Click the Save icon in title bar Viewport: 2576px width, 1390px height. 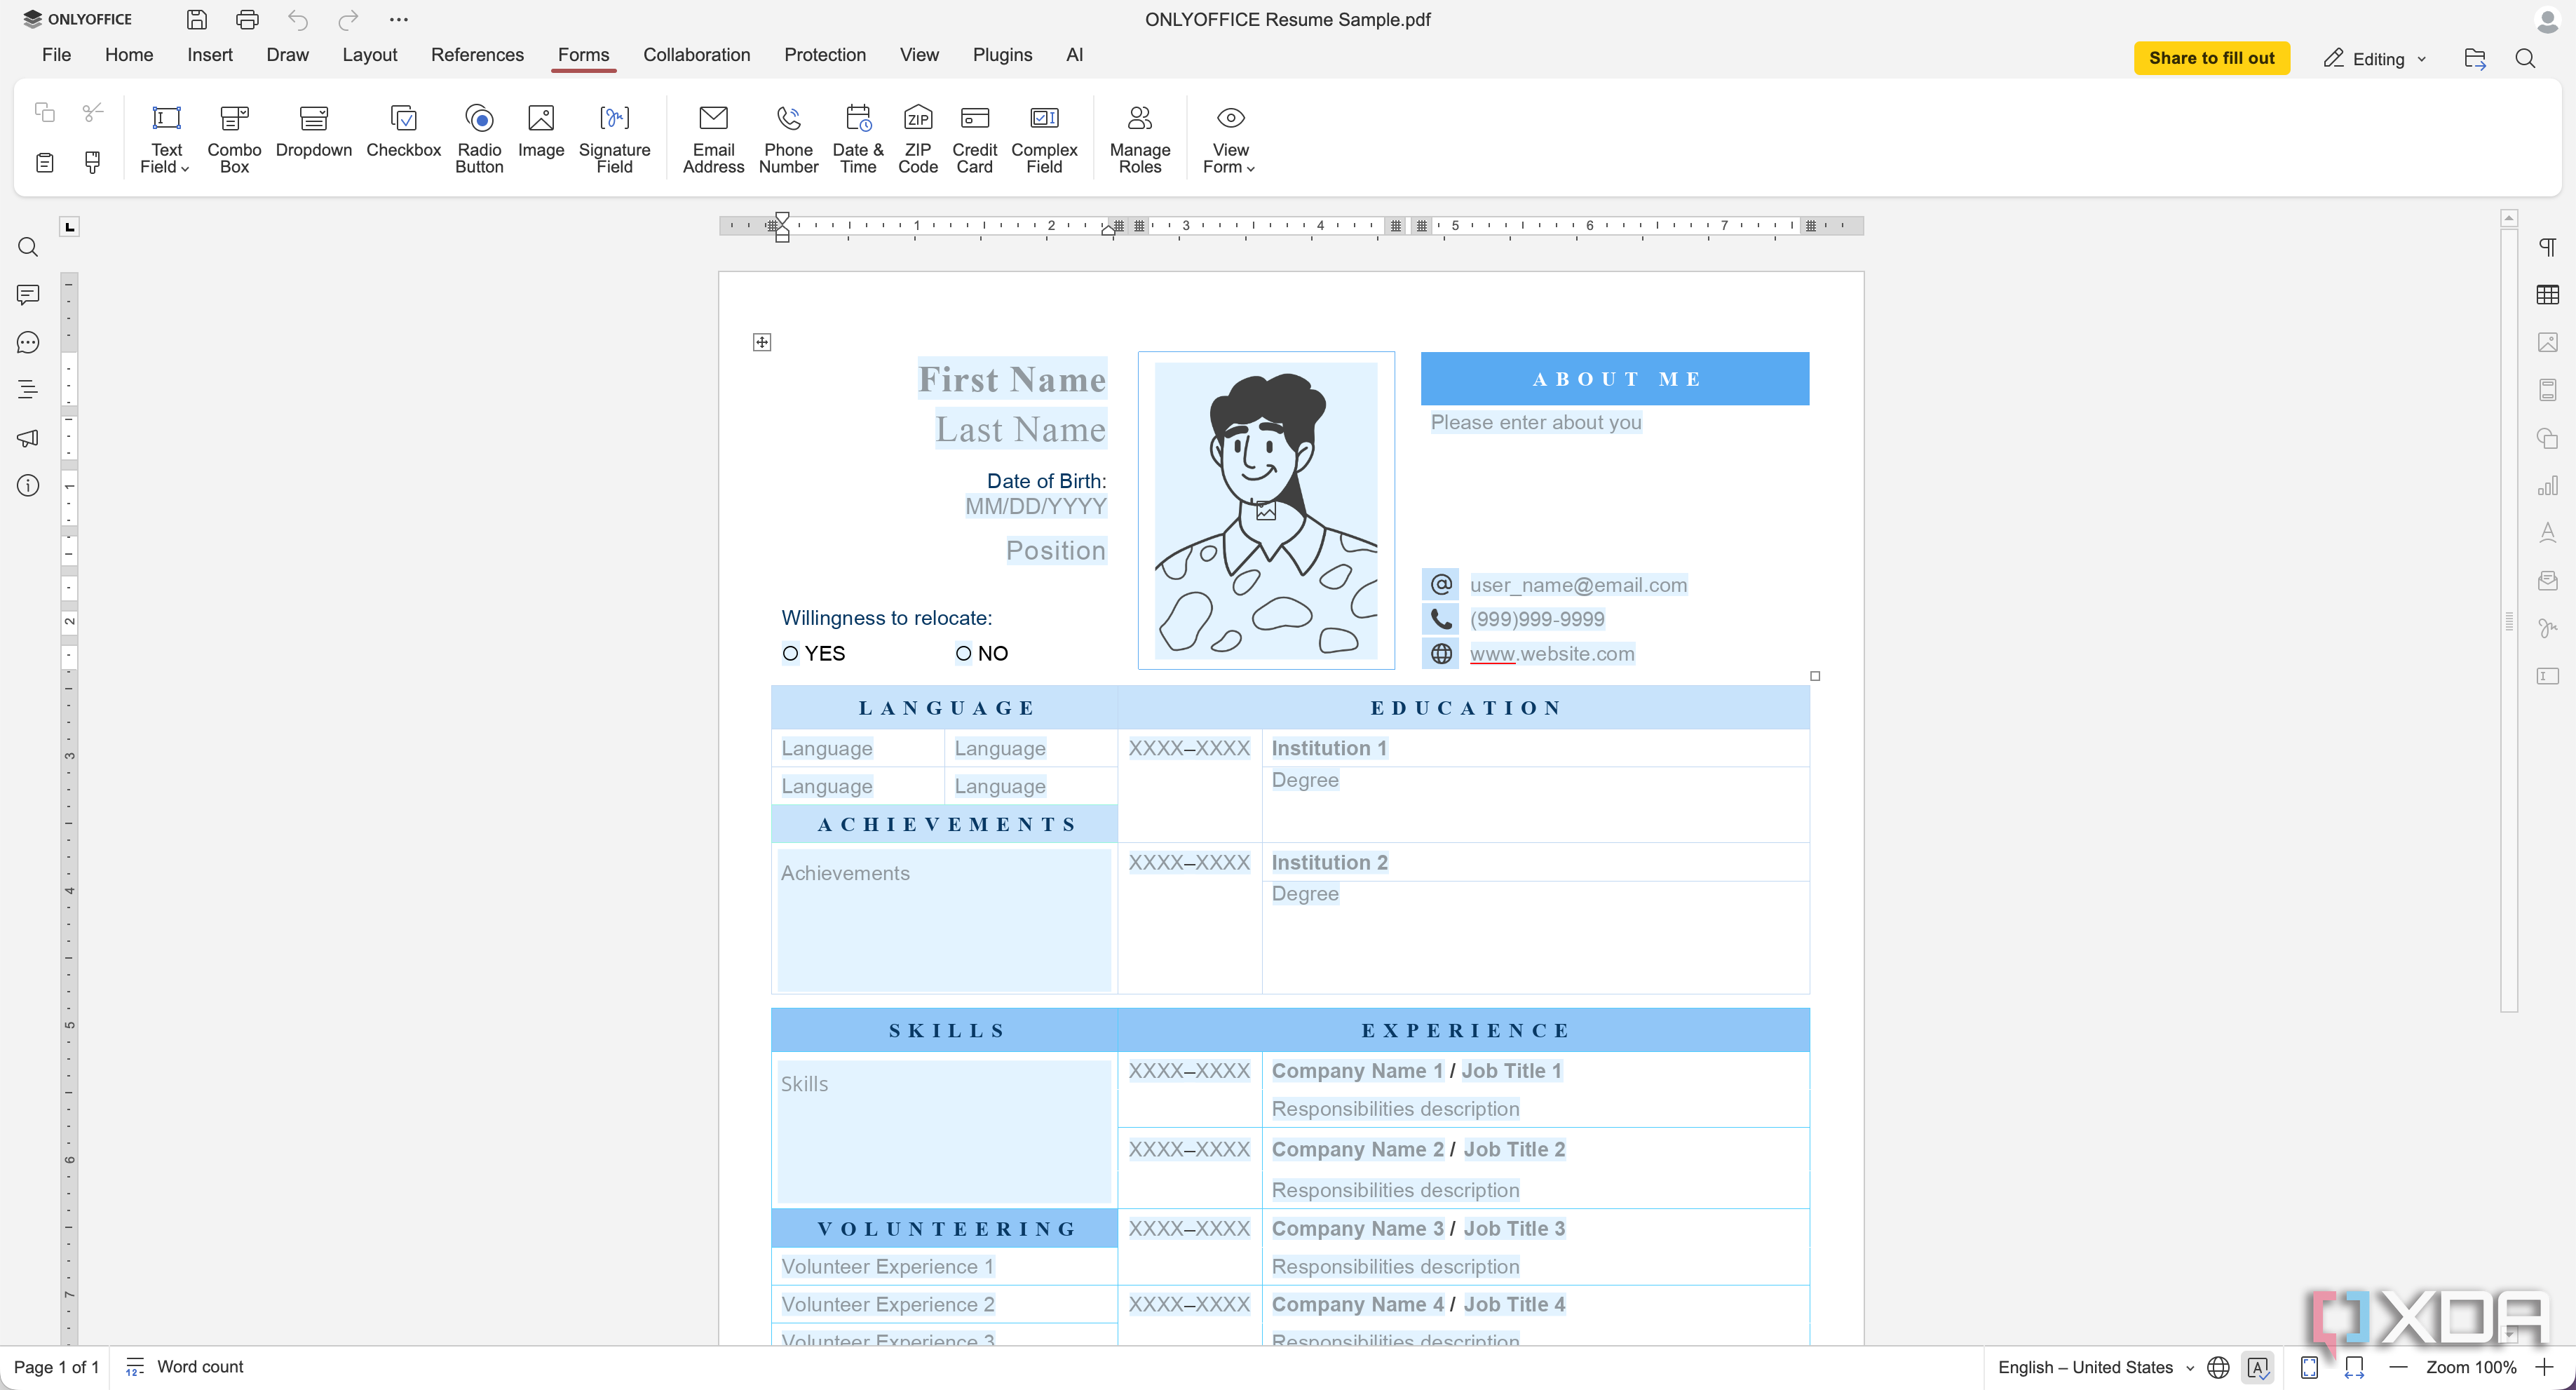(197, 19)
